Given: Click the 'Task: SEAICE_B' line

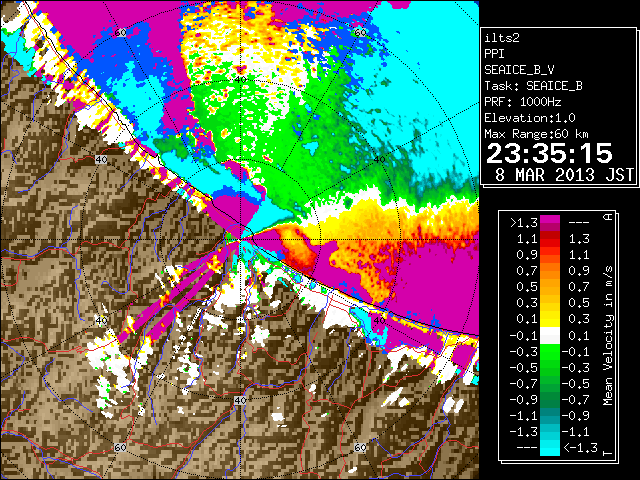Looking at the screenshot, I should 533,86.
